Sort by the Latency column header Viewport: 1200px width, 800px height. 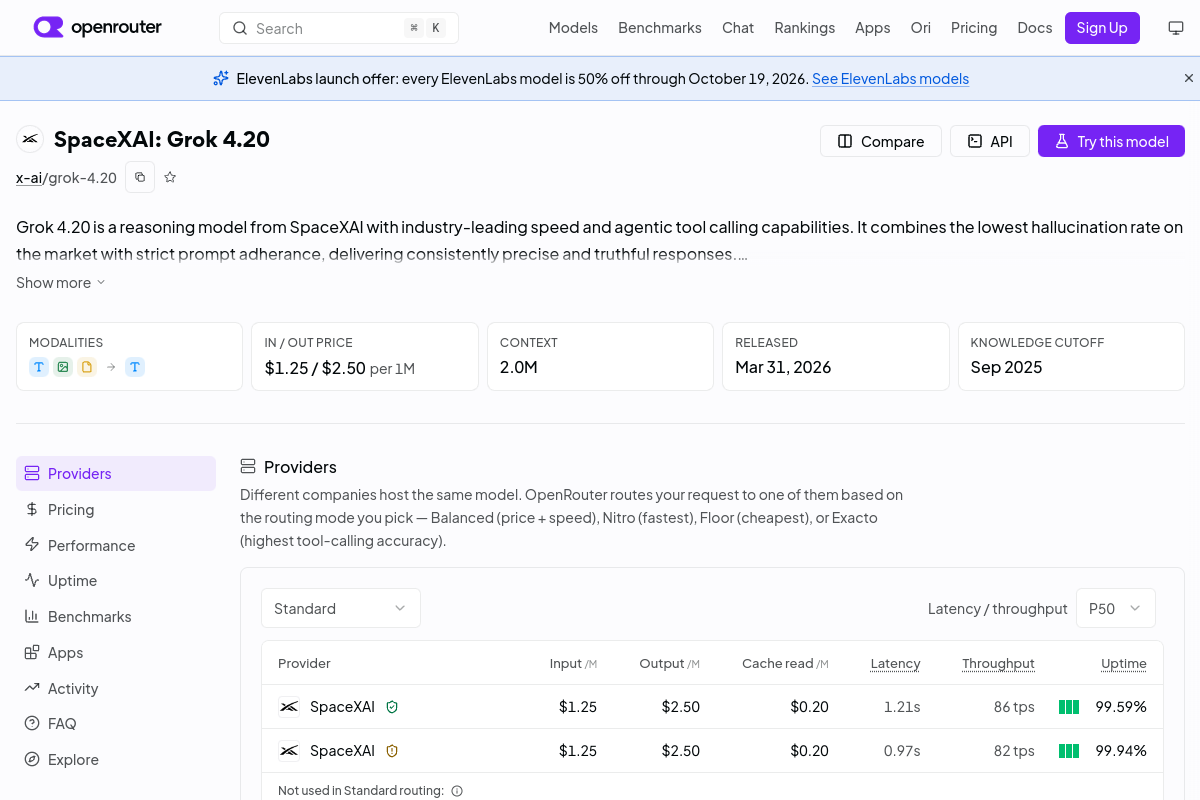click(895, 664)
